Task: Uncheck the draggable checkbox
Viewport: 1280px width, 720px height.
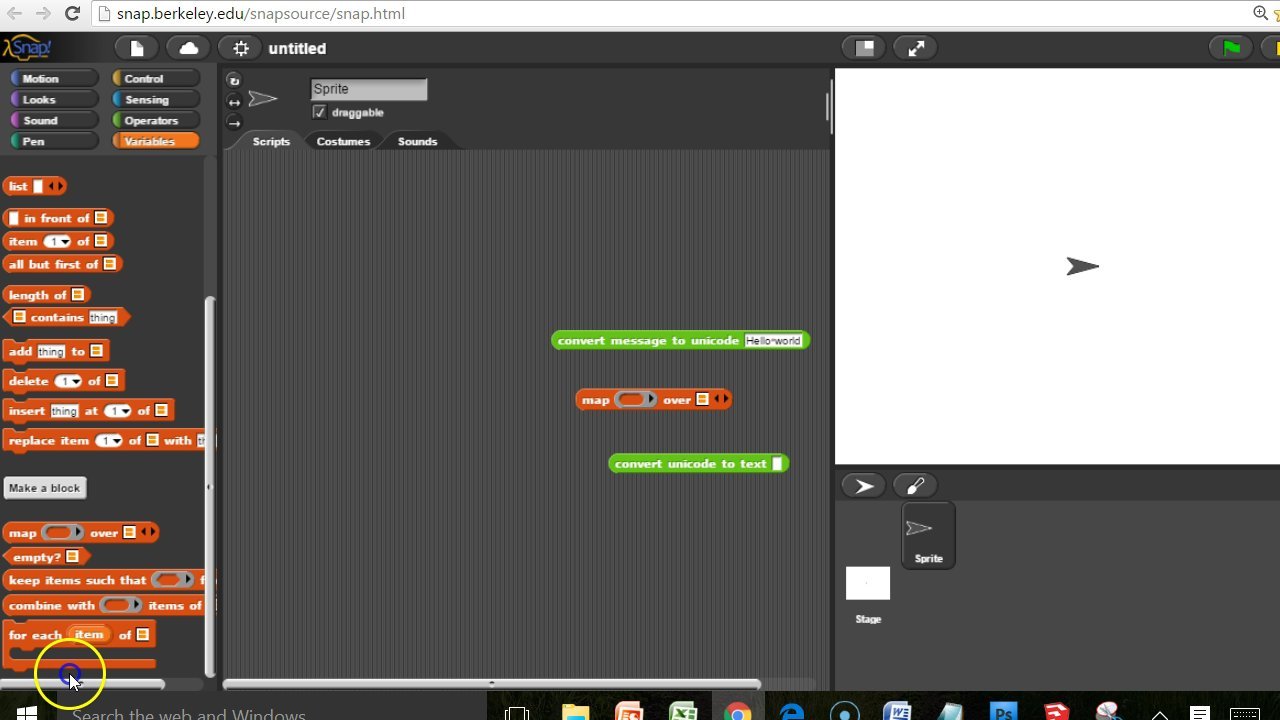Action: tap(319, 112)
